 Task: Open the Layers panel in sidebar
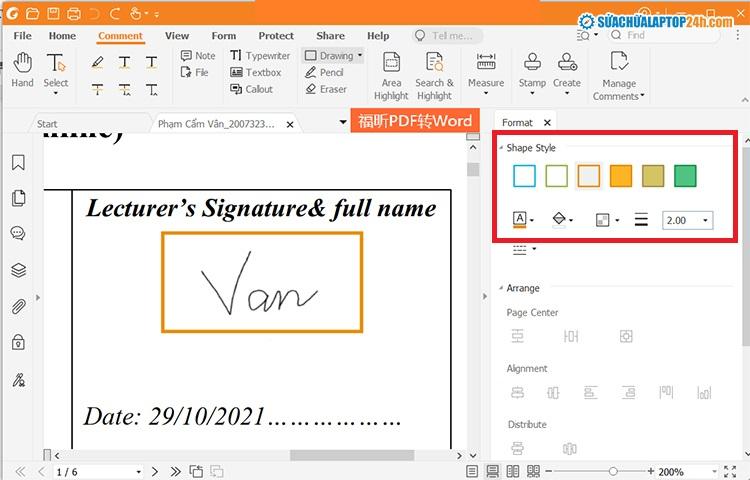pos(18,270)
